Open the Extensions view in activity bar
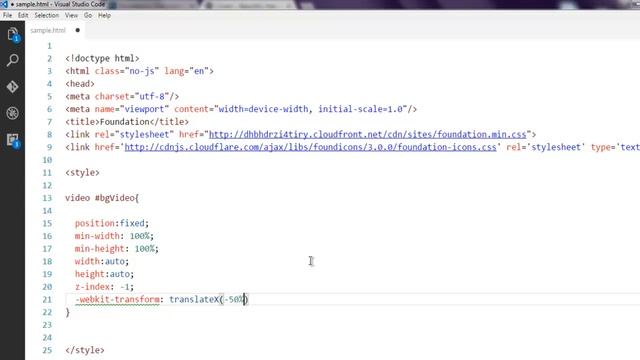 12,140
